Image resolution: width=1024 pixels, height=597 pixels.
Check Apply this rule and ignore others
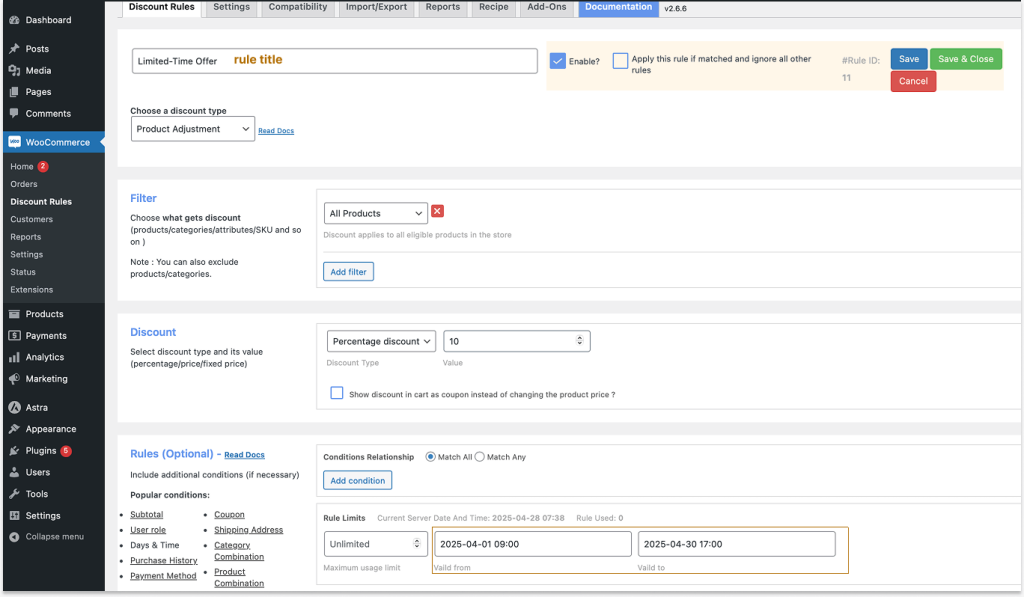click(x=620, y=61)
